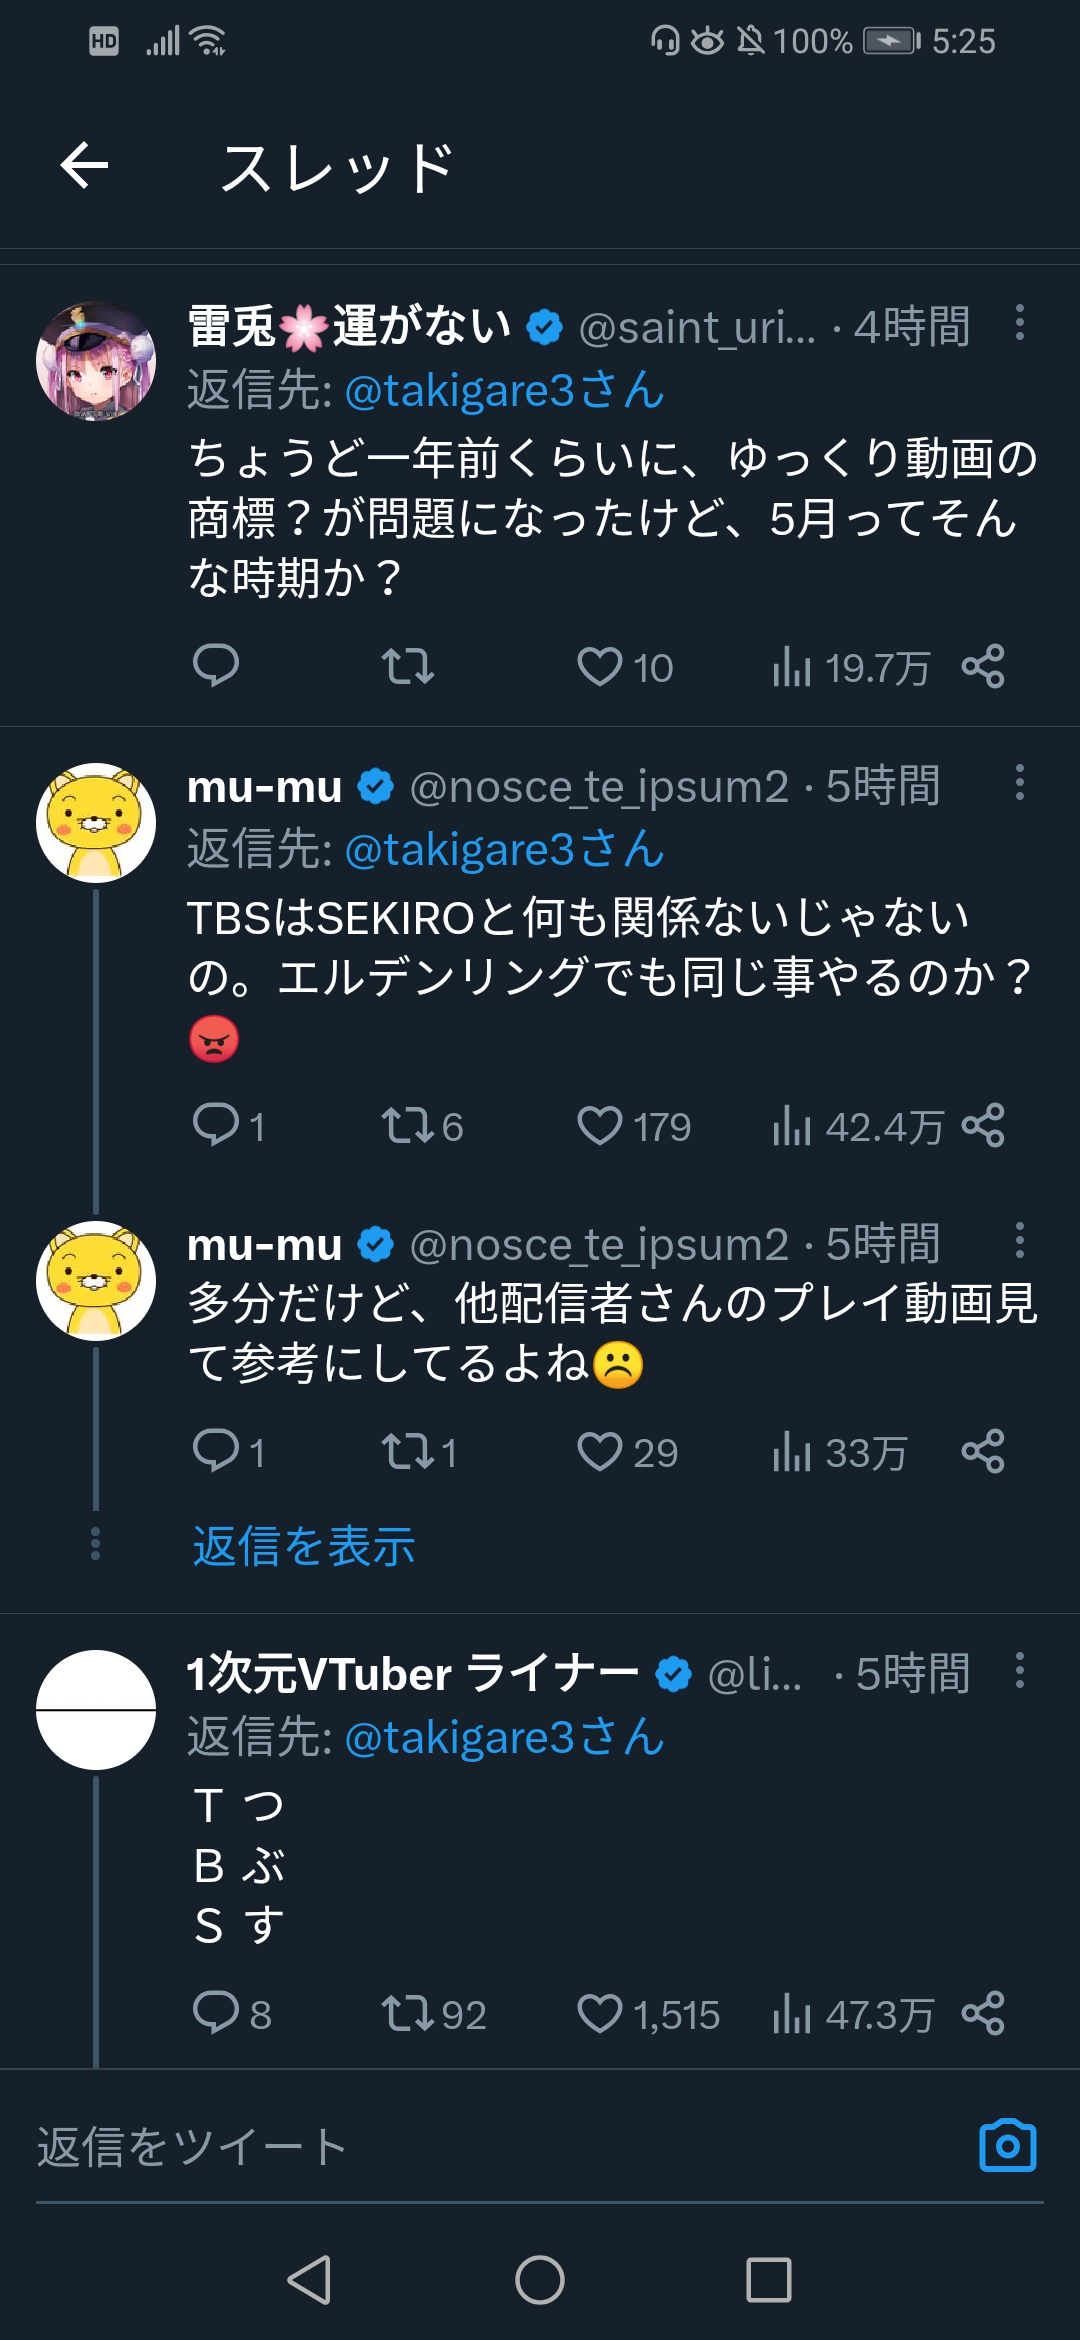Like the tweet with 1,515 likes
The image size is (1080, 2340).
[x=600, y=2013]
